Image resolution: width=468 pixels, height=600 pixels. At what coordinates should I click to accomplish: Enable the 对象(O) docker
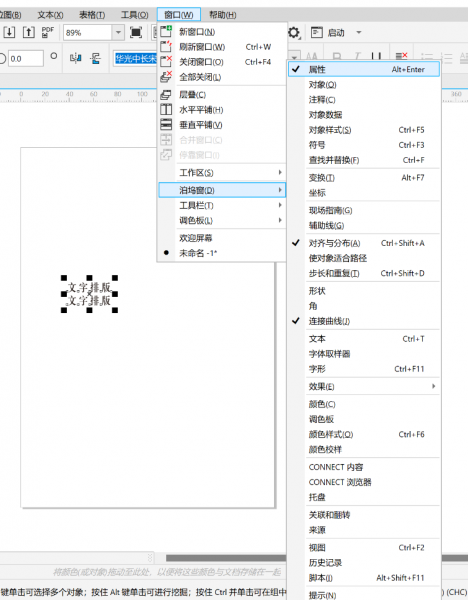(x=364, y=85)
